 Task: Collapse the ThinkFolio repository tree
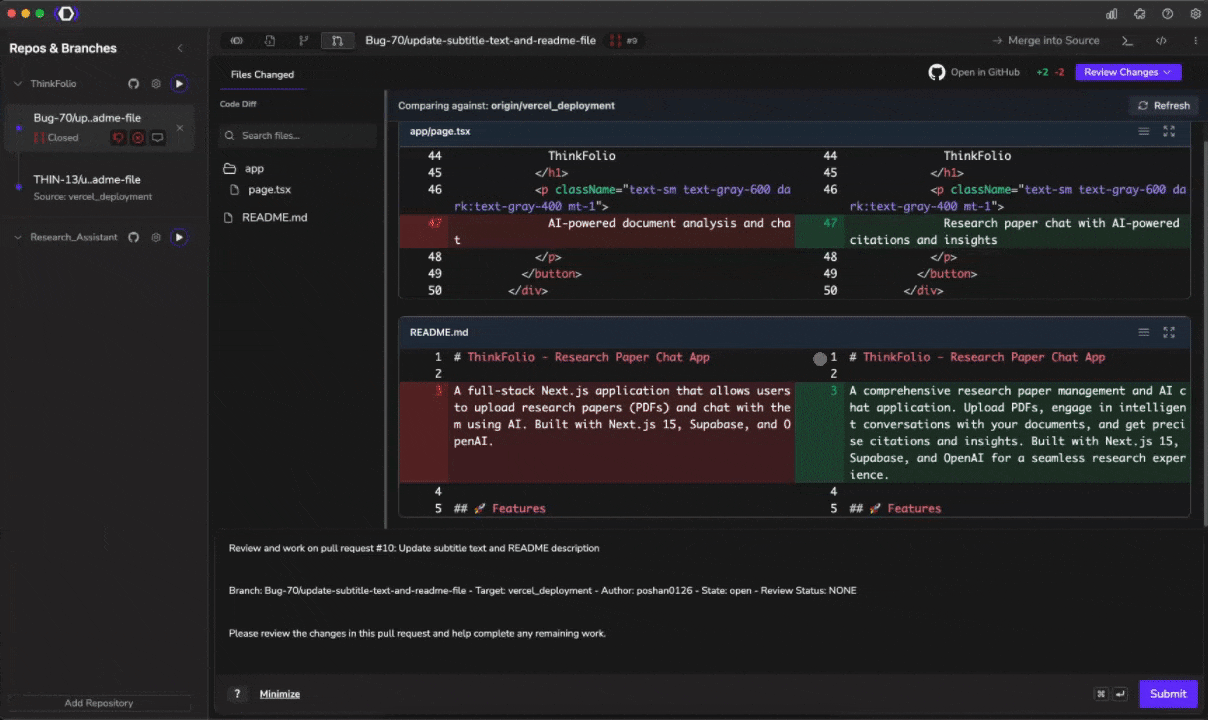click(17, 83)
